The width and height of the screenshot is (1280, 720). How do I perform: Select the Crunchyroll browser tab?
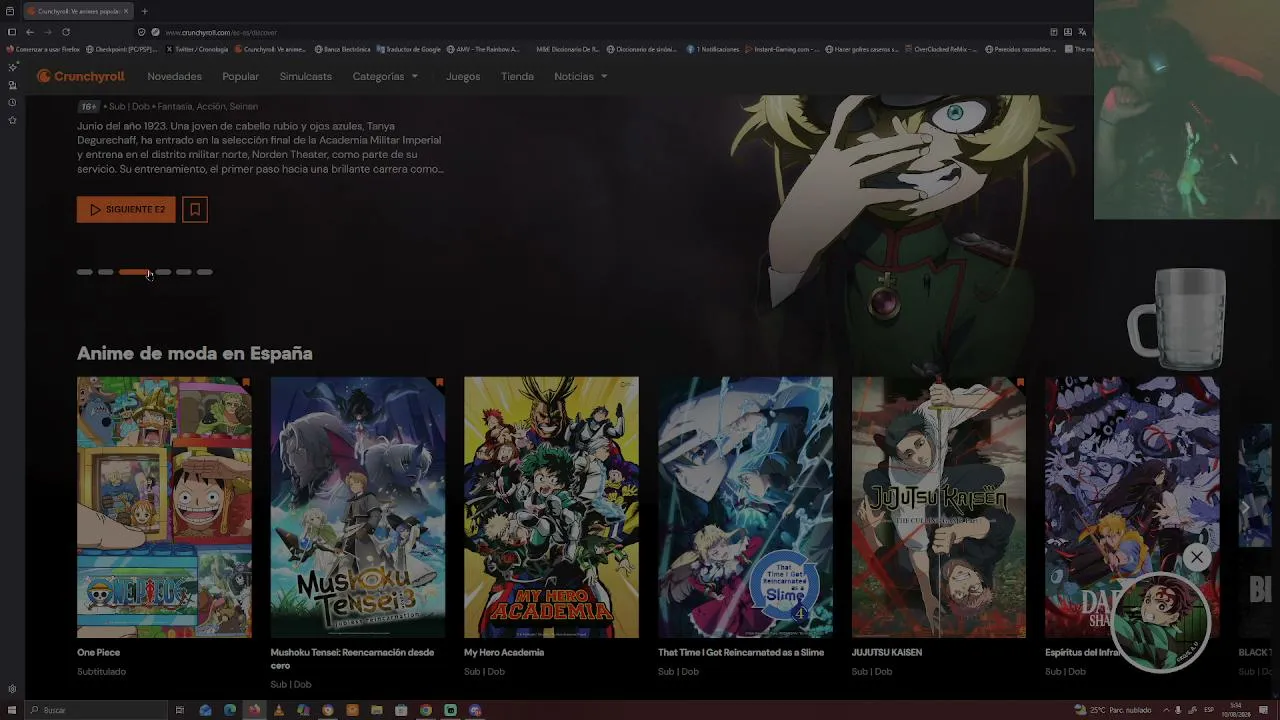pos(78,11)
